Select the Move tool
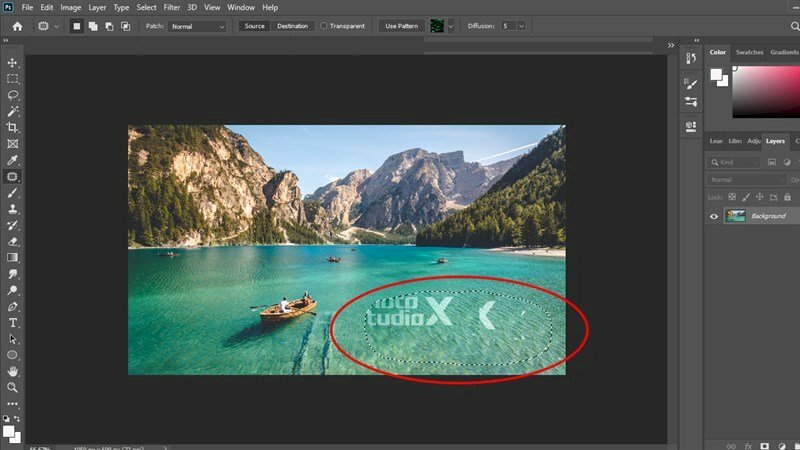 [x=13, y=62]
